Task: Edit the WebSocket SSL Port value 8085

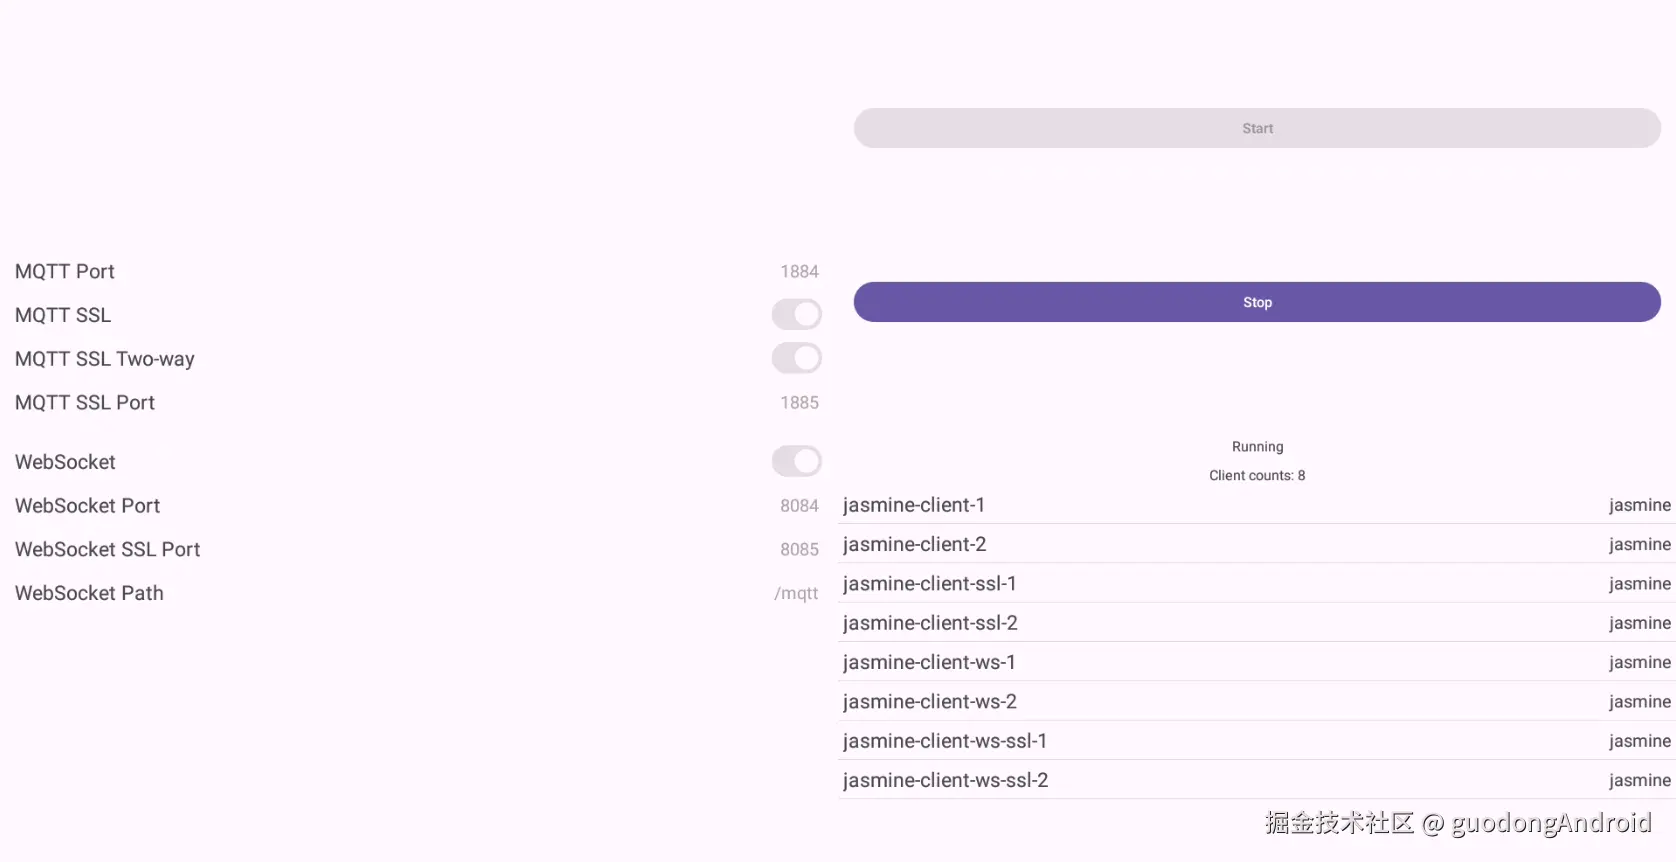Action: pyautogui.click(x=799, y=550)
